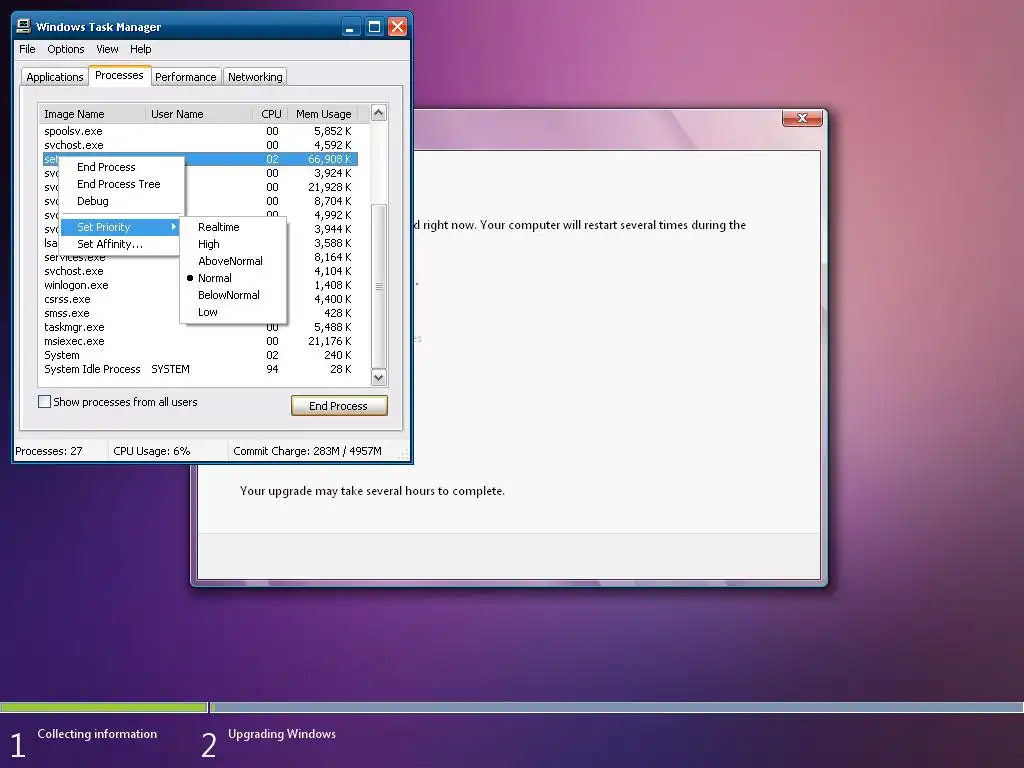Viewport: 1024px width, 768px height.
Task: Maximize the Task Manager window
Action: pyautogui.click(x=374, y=27)
